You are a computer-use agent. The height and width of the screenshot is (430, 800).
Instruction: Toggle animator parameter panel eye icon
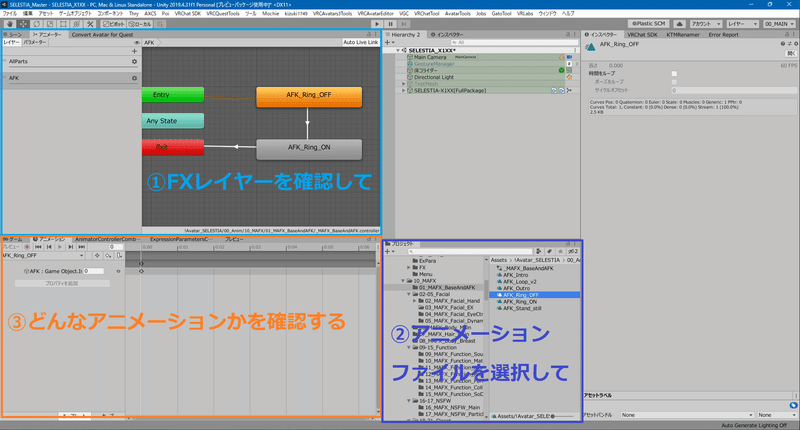point(136,42)
